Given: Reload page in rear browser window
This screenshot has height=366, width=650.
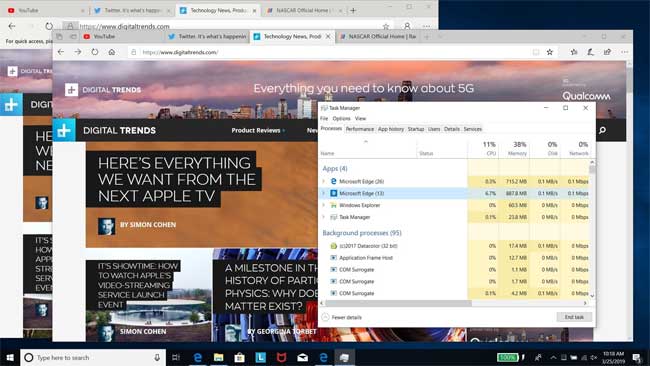Looking at the screenshot, I should pyautogui.click(x=49, y=26).
